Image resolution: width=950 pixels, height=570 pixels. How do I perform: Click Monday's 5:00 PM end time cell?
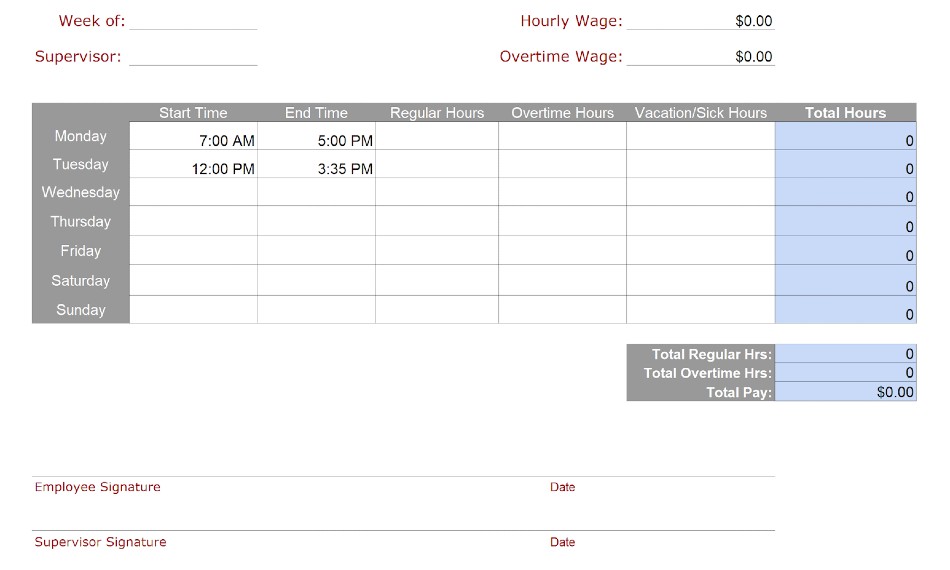316,138
